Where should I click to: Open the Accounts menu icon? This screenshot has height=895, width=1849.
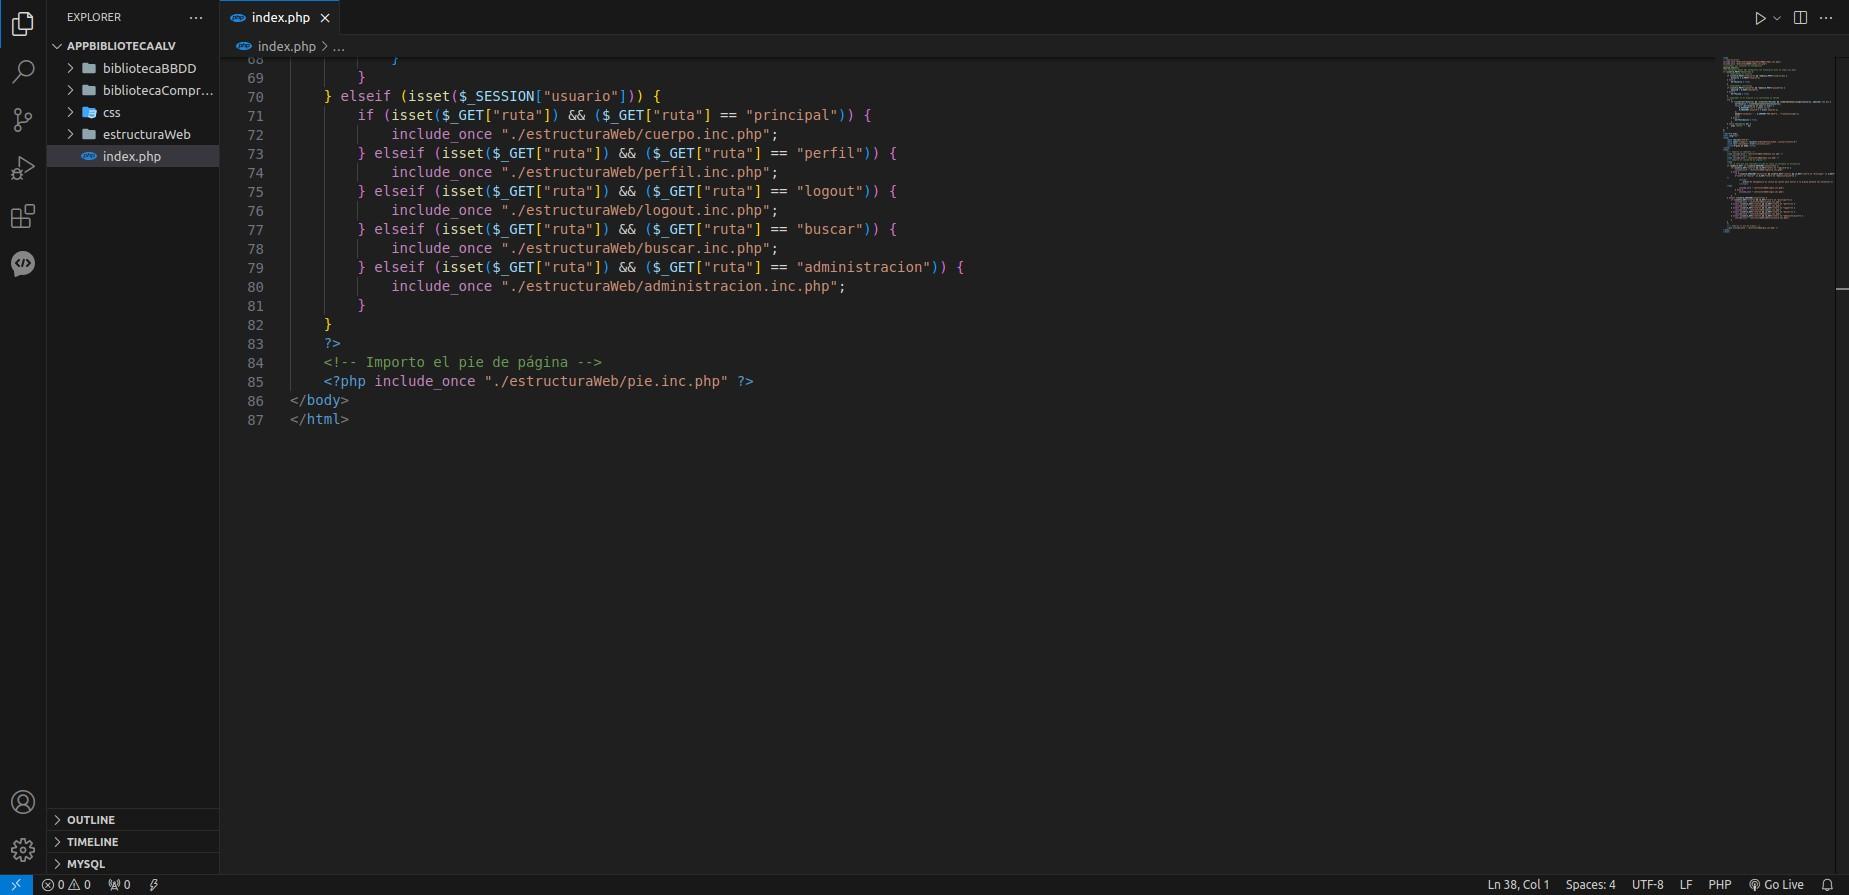point(22,802)
